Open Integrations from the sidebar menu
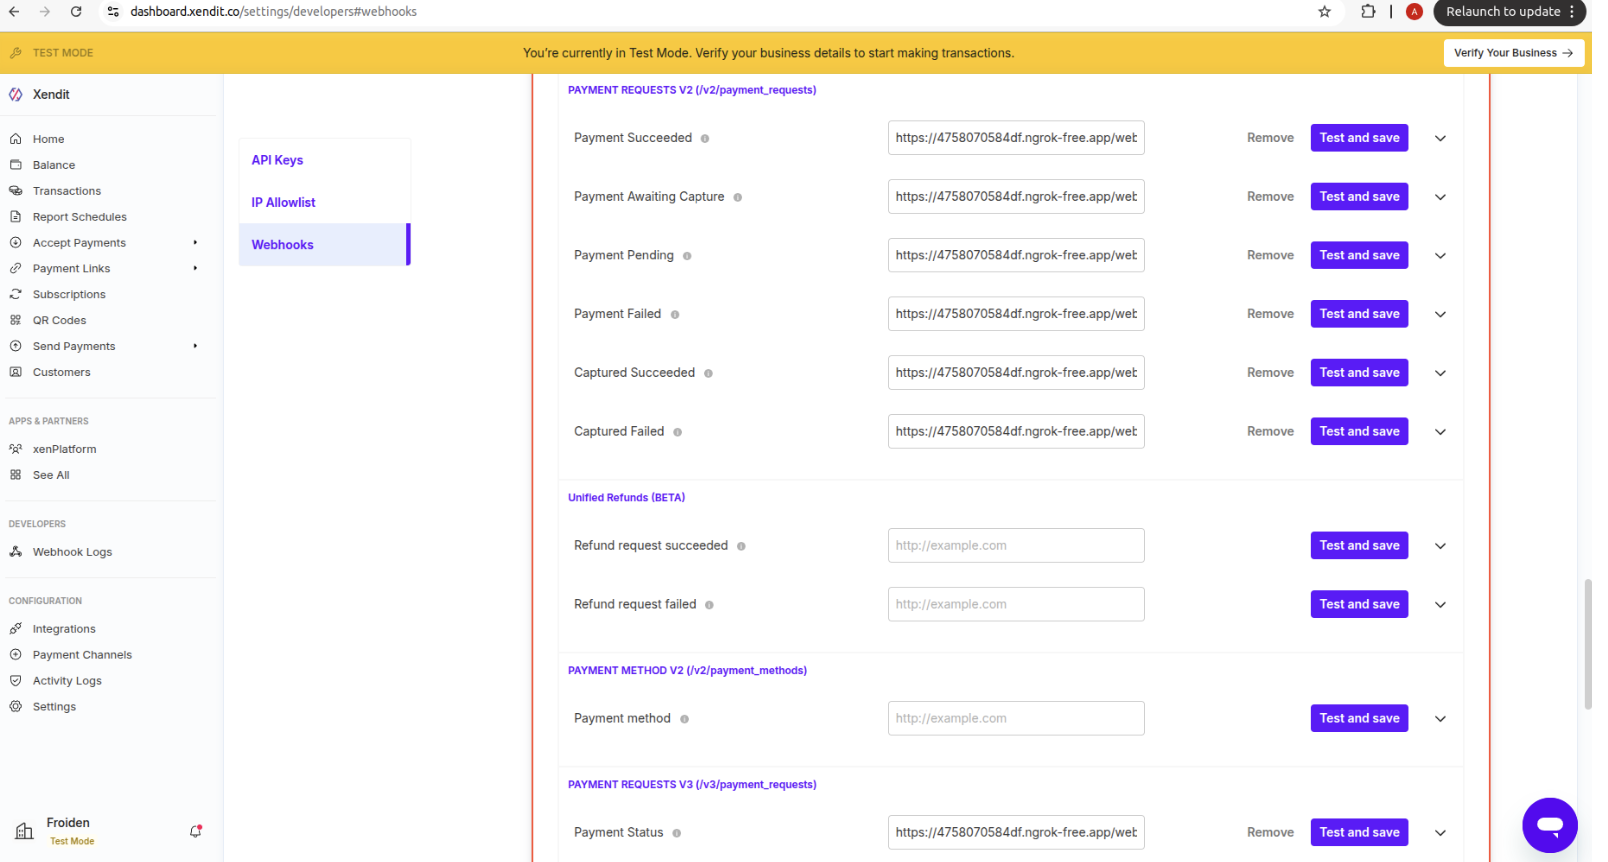The height and width of the screenshot is (862, 1608). [64, 629]
